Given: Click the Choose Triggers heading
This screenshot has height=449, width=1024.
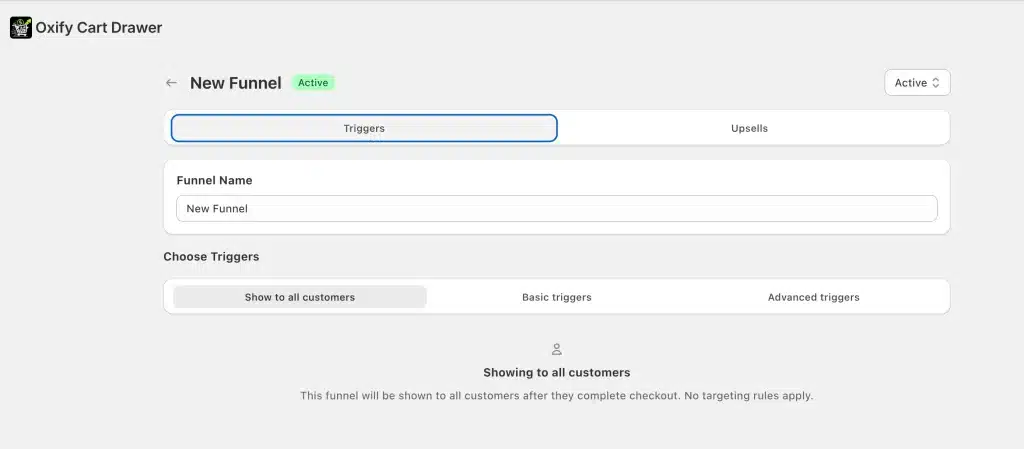Looking at the screenshot, I should coord(211,256).
